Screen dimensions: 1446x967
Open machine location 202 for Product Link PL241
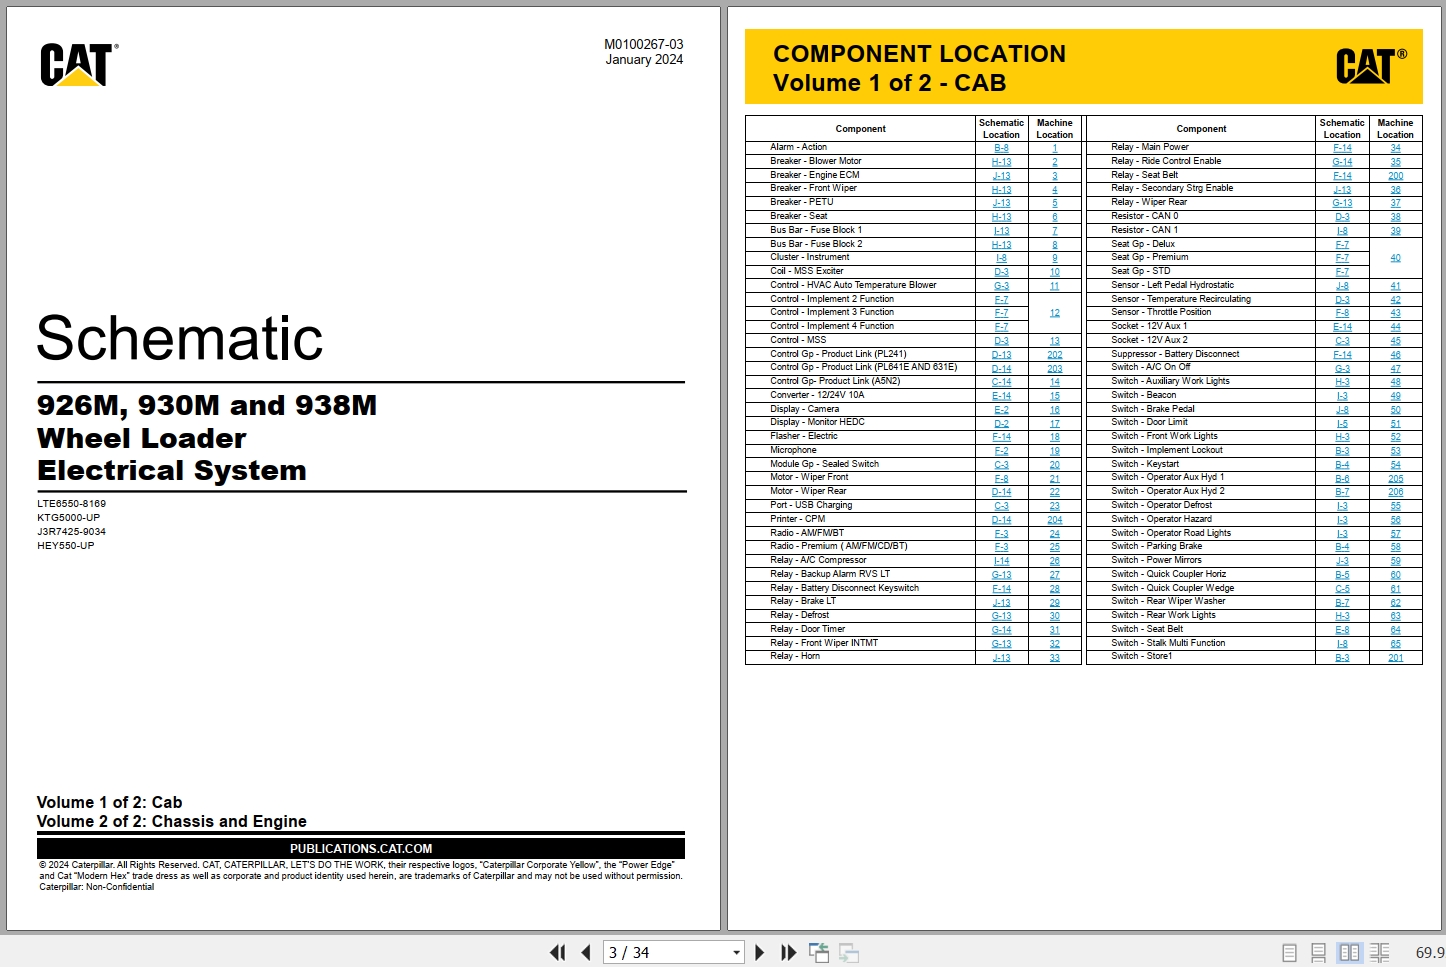(1054, 355)
